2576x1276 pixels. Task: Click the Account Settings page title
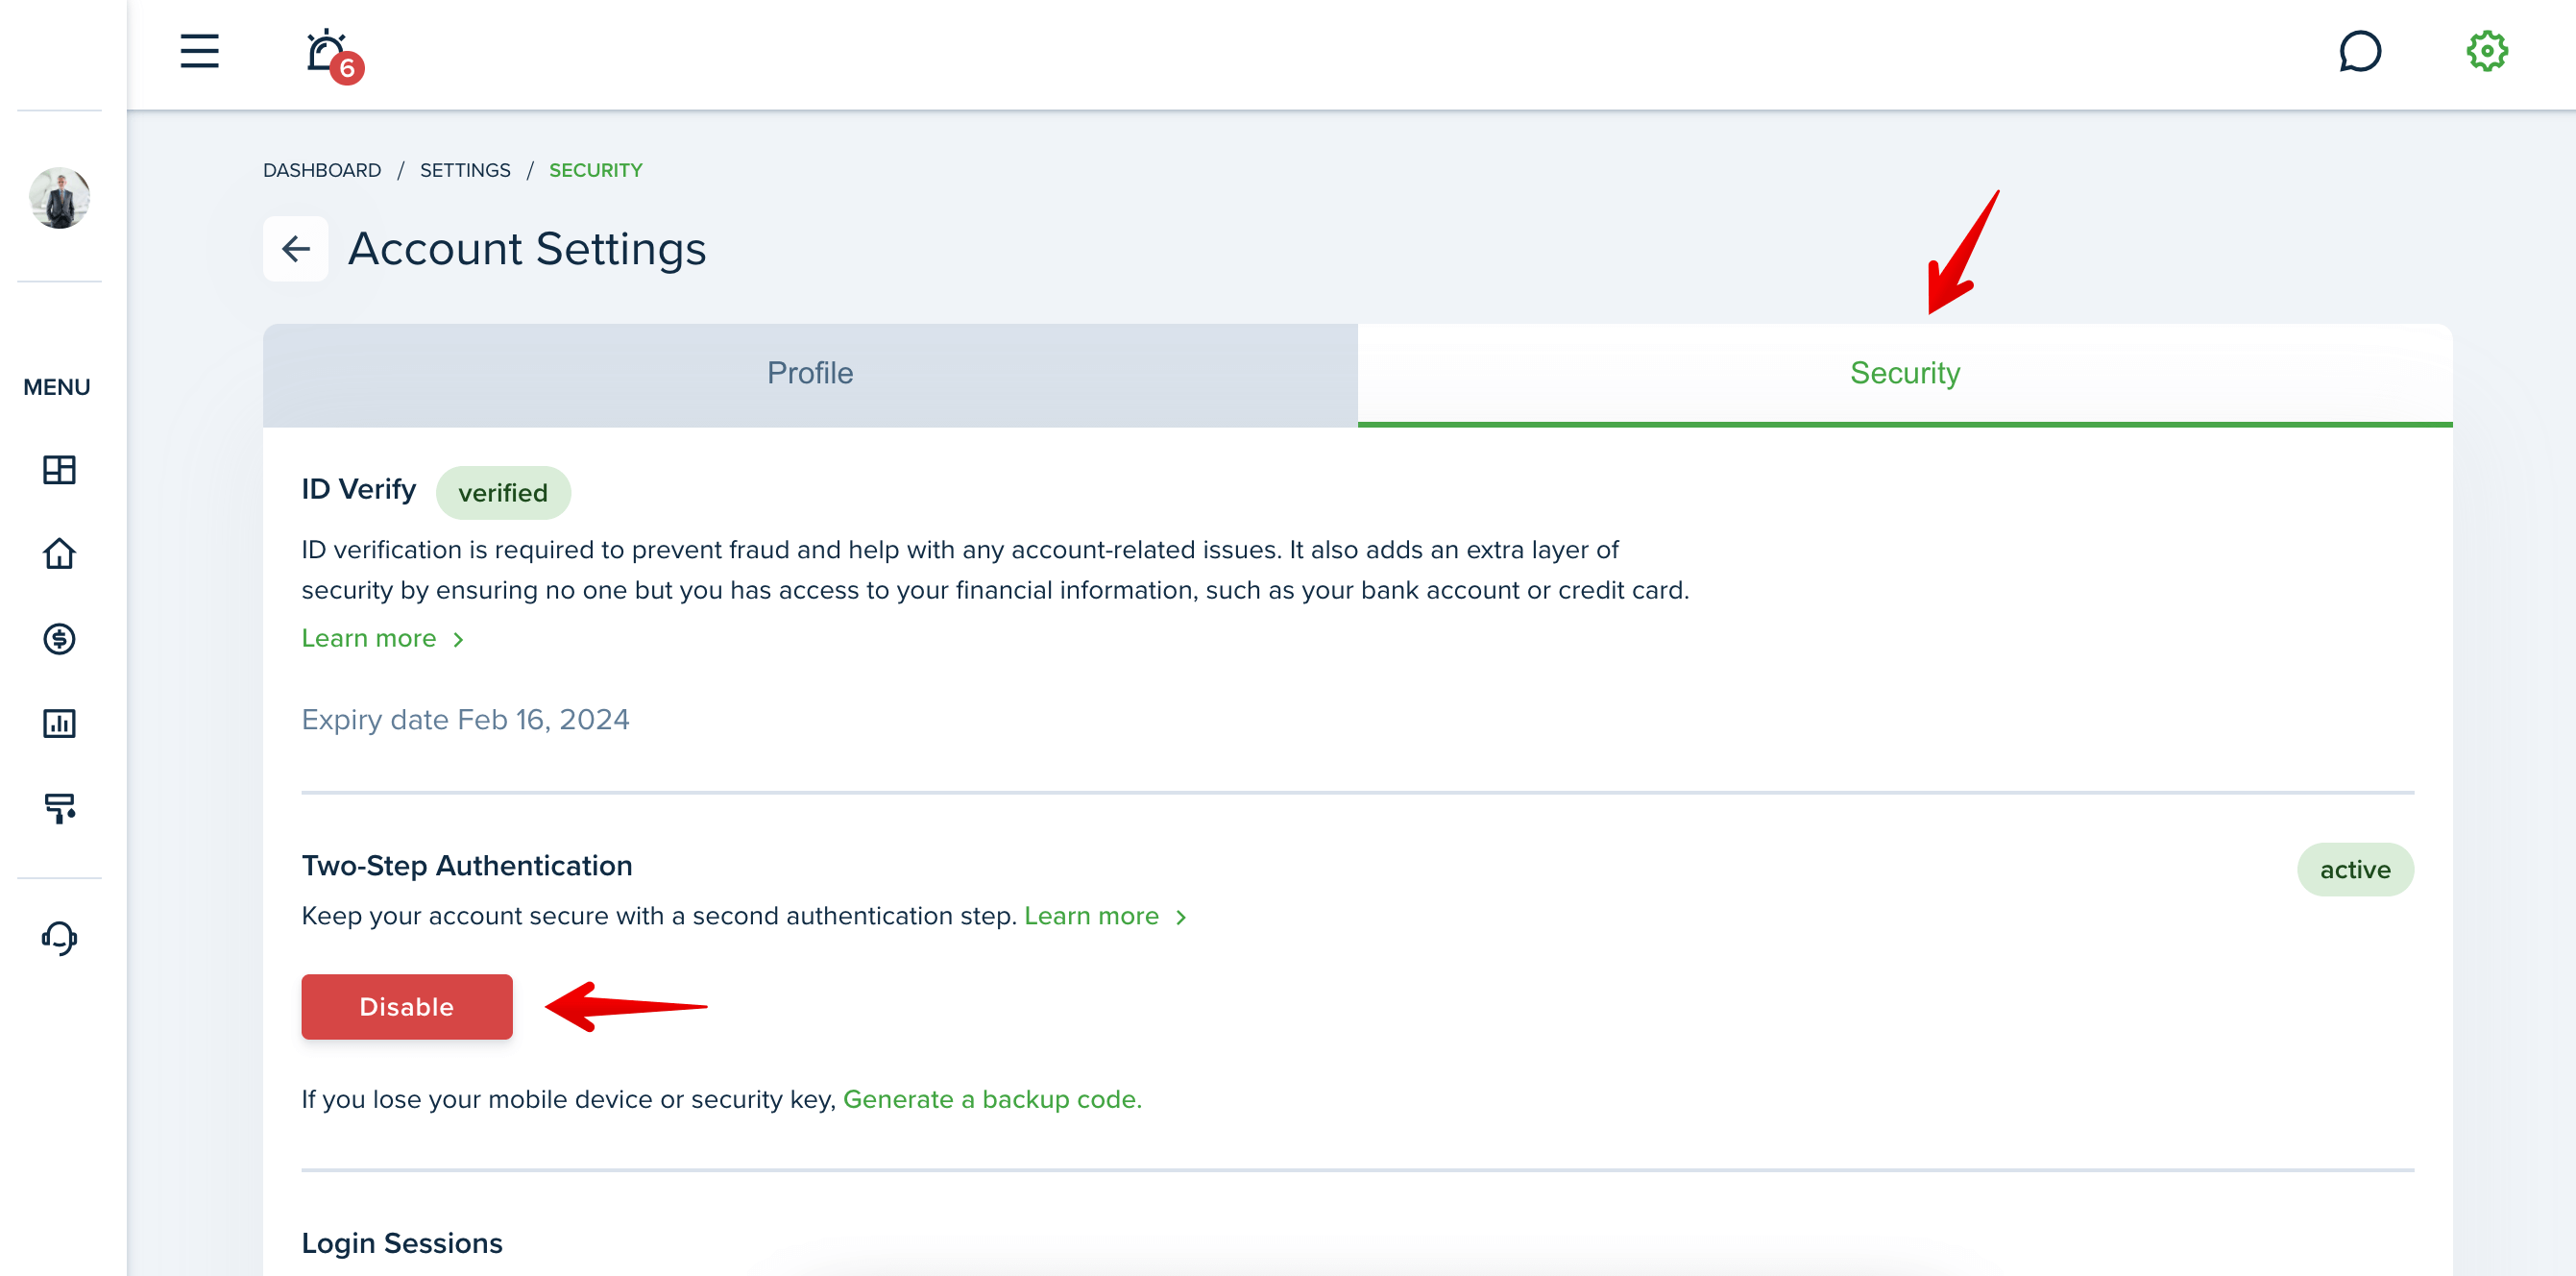[x=527, y=248]
